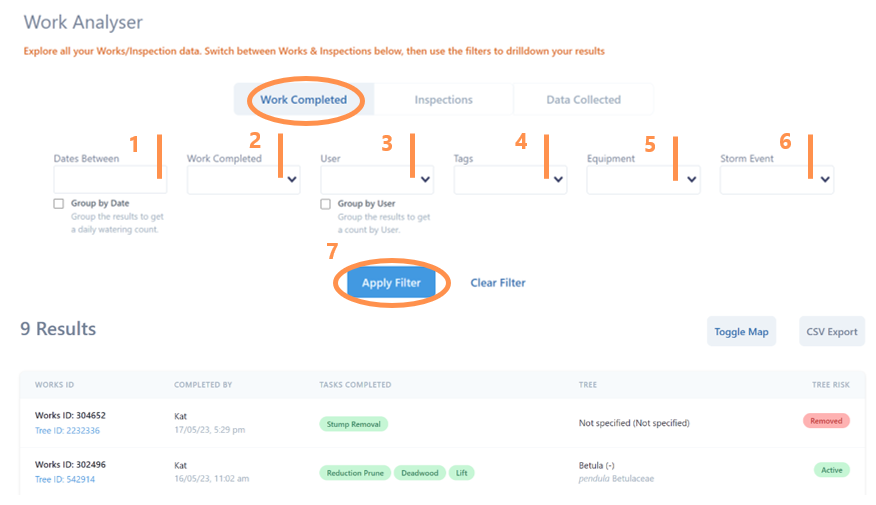Toggle the map view
The image size is (876, 505).
tap(741, 332)
